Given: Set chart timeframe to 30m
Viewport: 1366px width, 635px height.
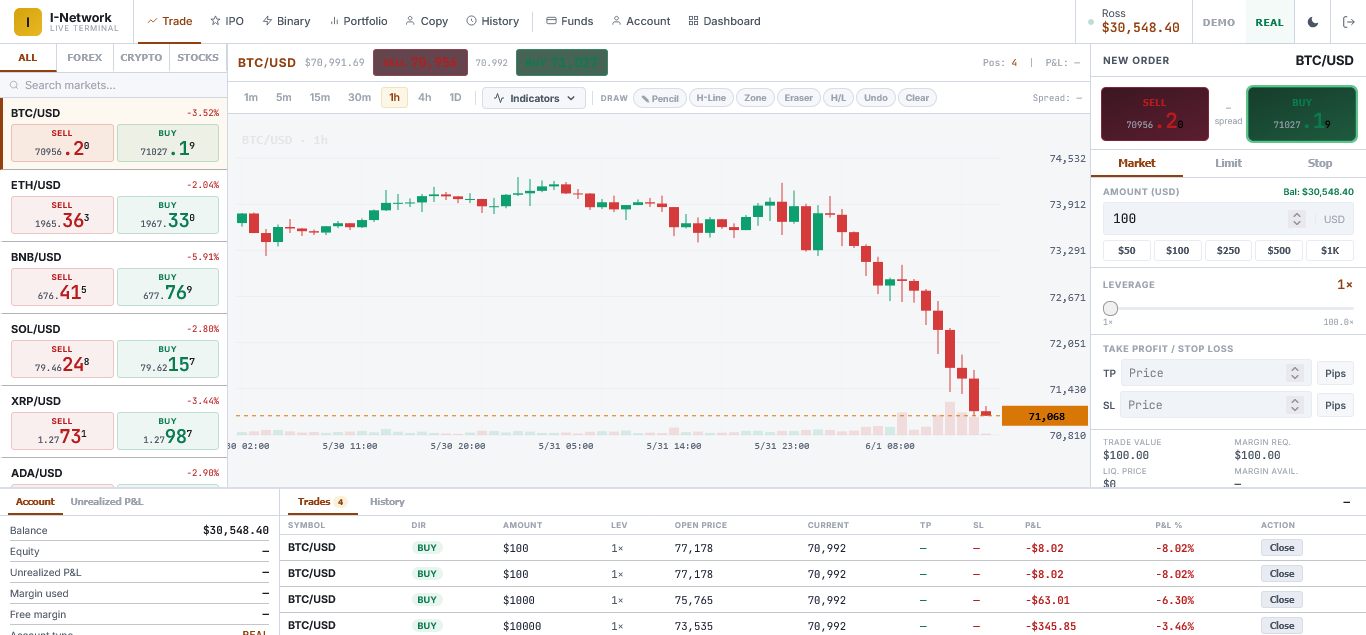Looking at the screenshot, I should 359,98.
